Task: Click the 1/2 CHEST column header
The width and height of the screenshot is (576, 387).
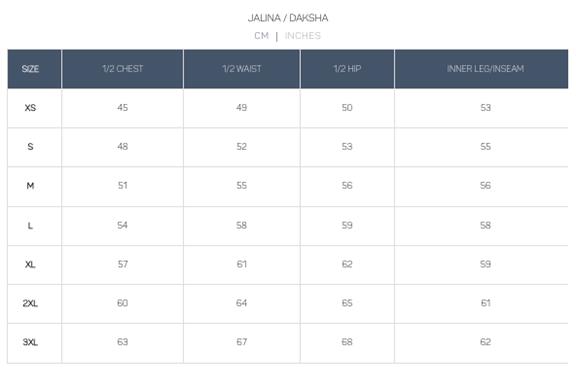Action: pos(123,69)
